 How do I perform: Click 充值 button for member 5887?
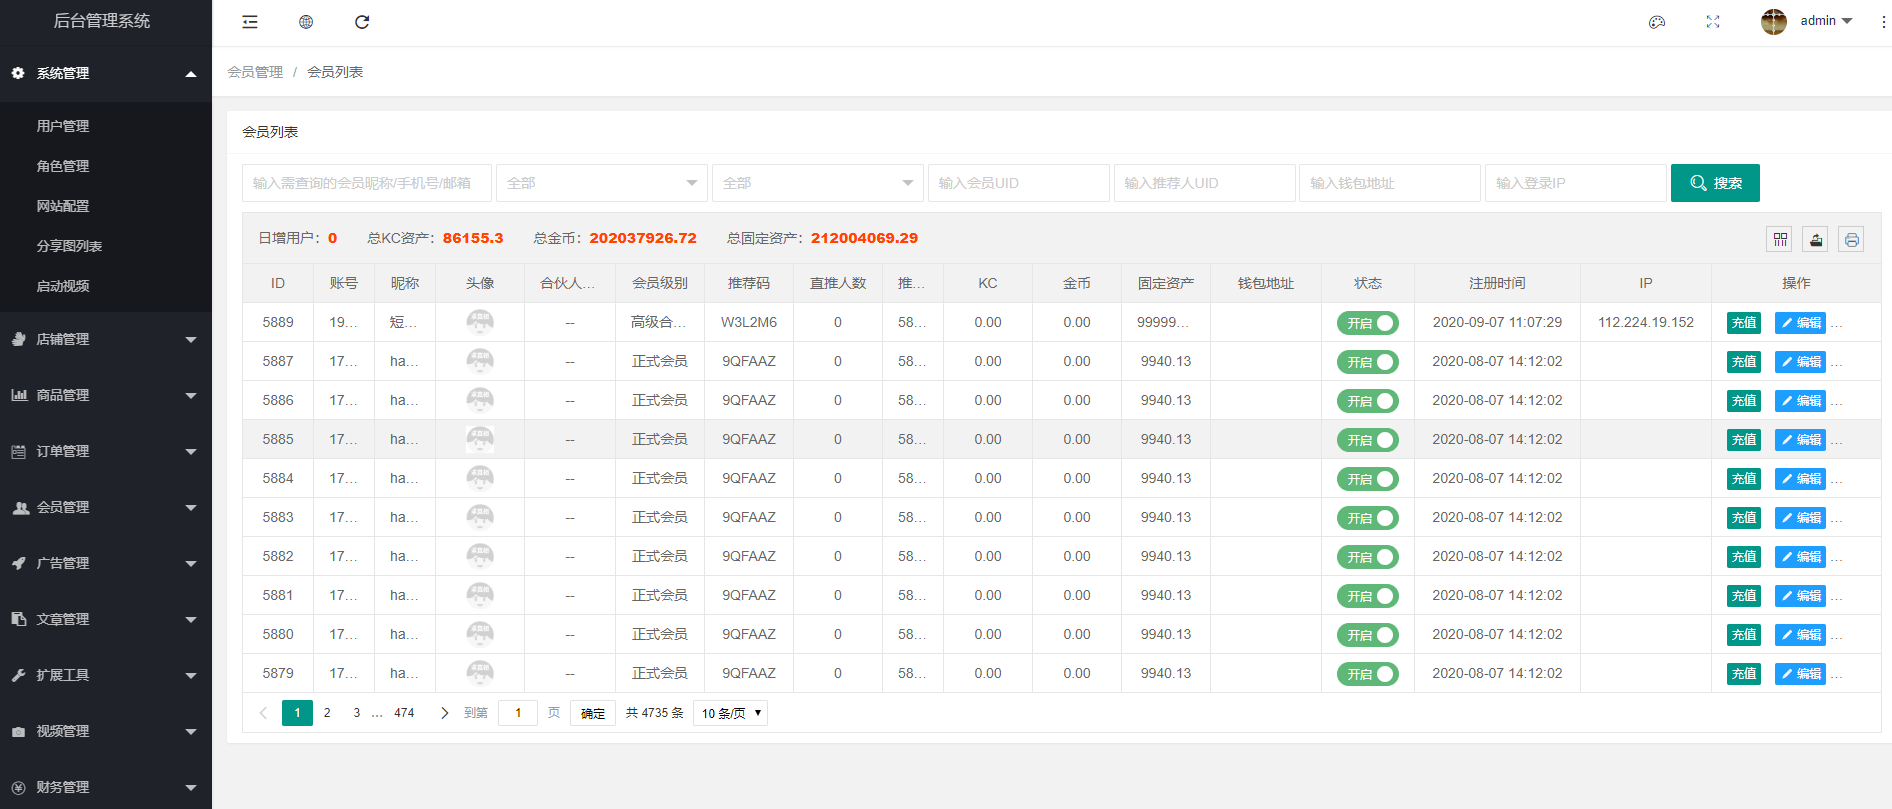click(1743, 362)
